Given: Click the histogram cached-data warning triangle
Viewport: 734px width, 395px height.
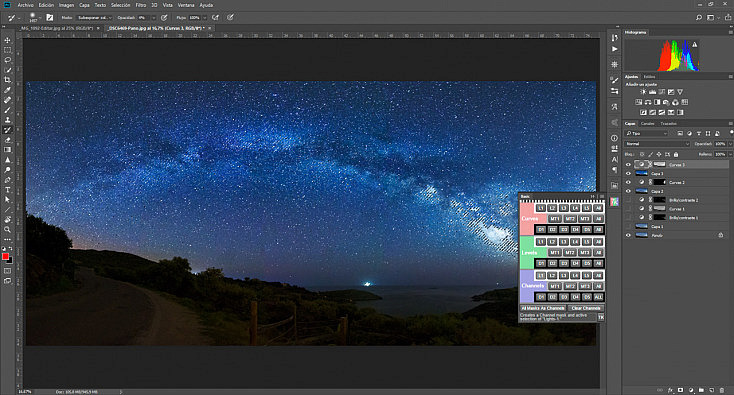Looking at the screenshot, I should [695, 44].
